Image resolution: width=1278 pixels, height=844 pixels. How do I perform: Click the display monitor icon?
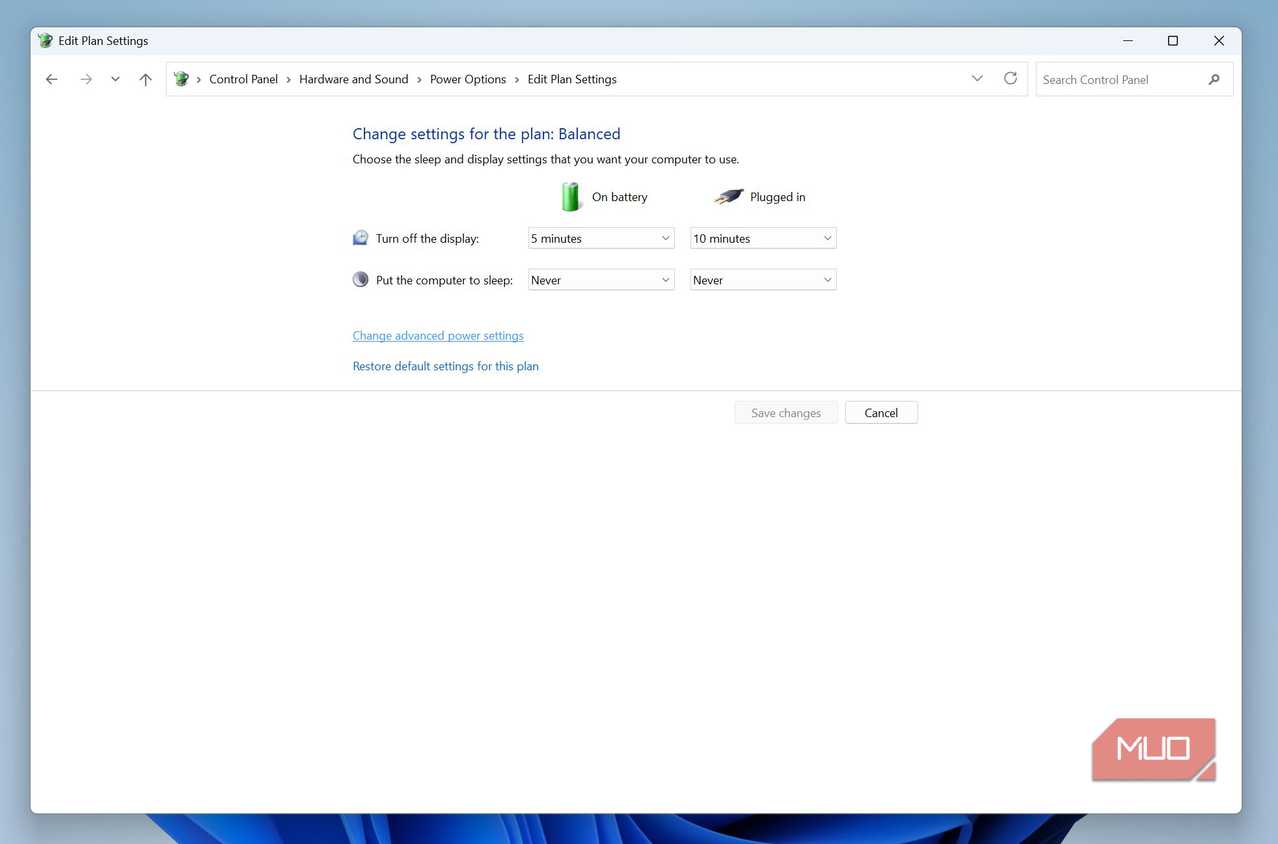click(x=361, y=238)
